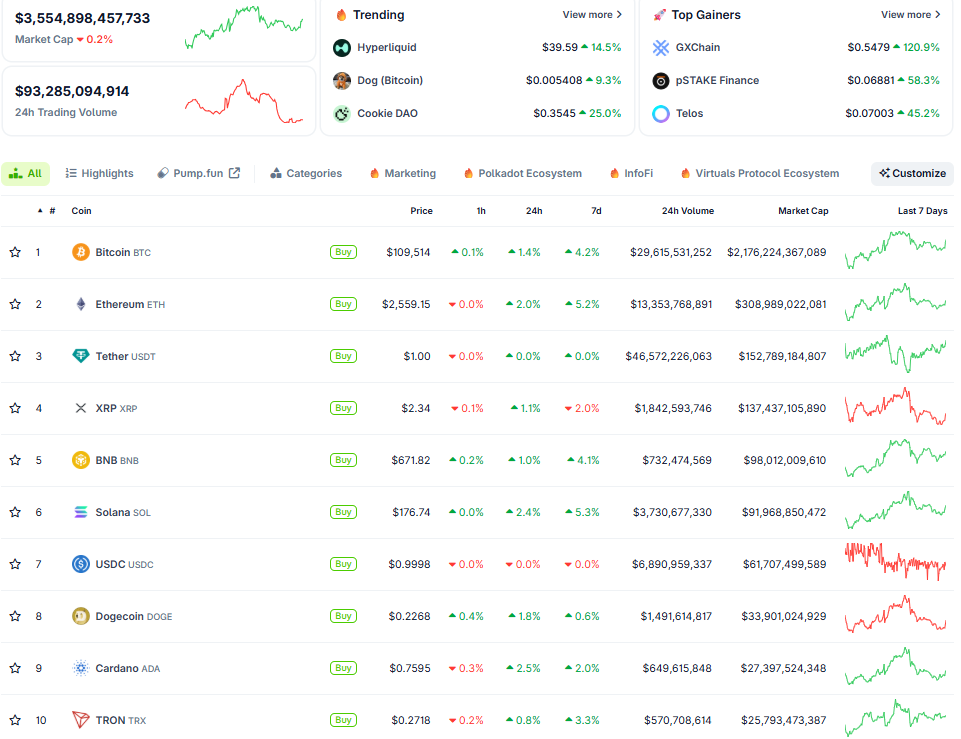Switch to the Highlights tab
The width and height of the screenshot is (961, 739).
tap(99, 173)
